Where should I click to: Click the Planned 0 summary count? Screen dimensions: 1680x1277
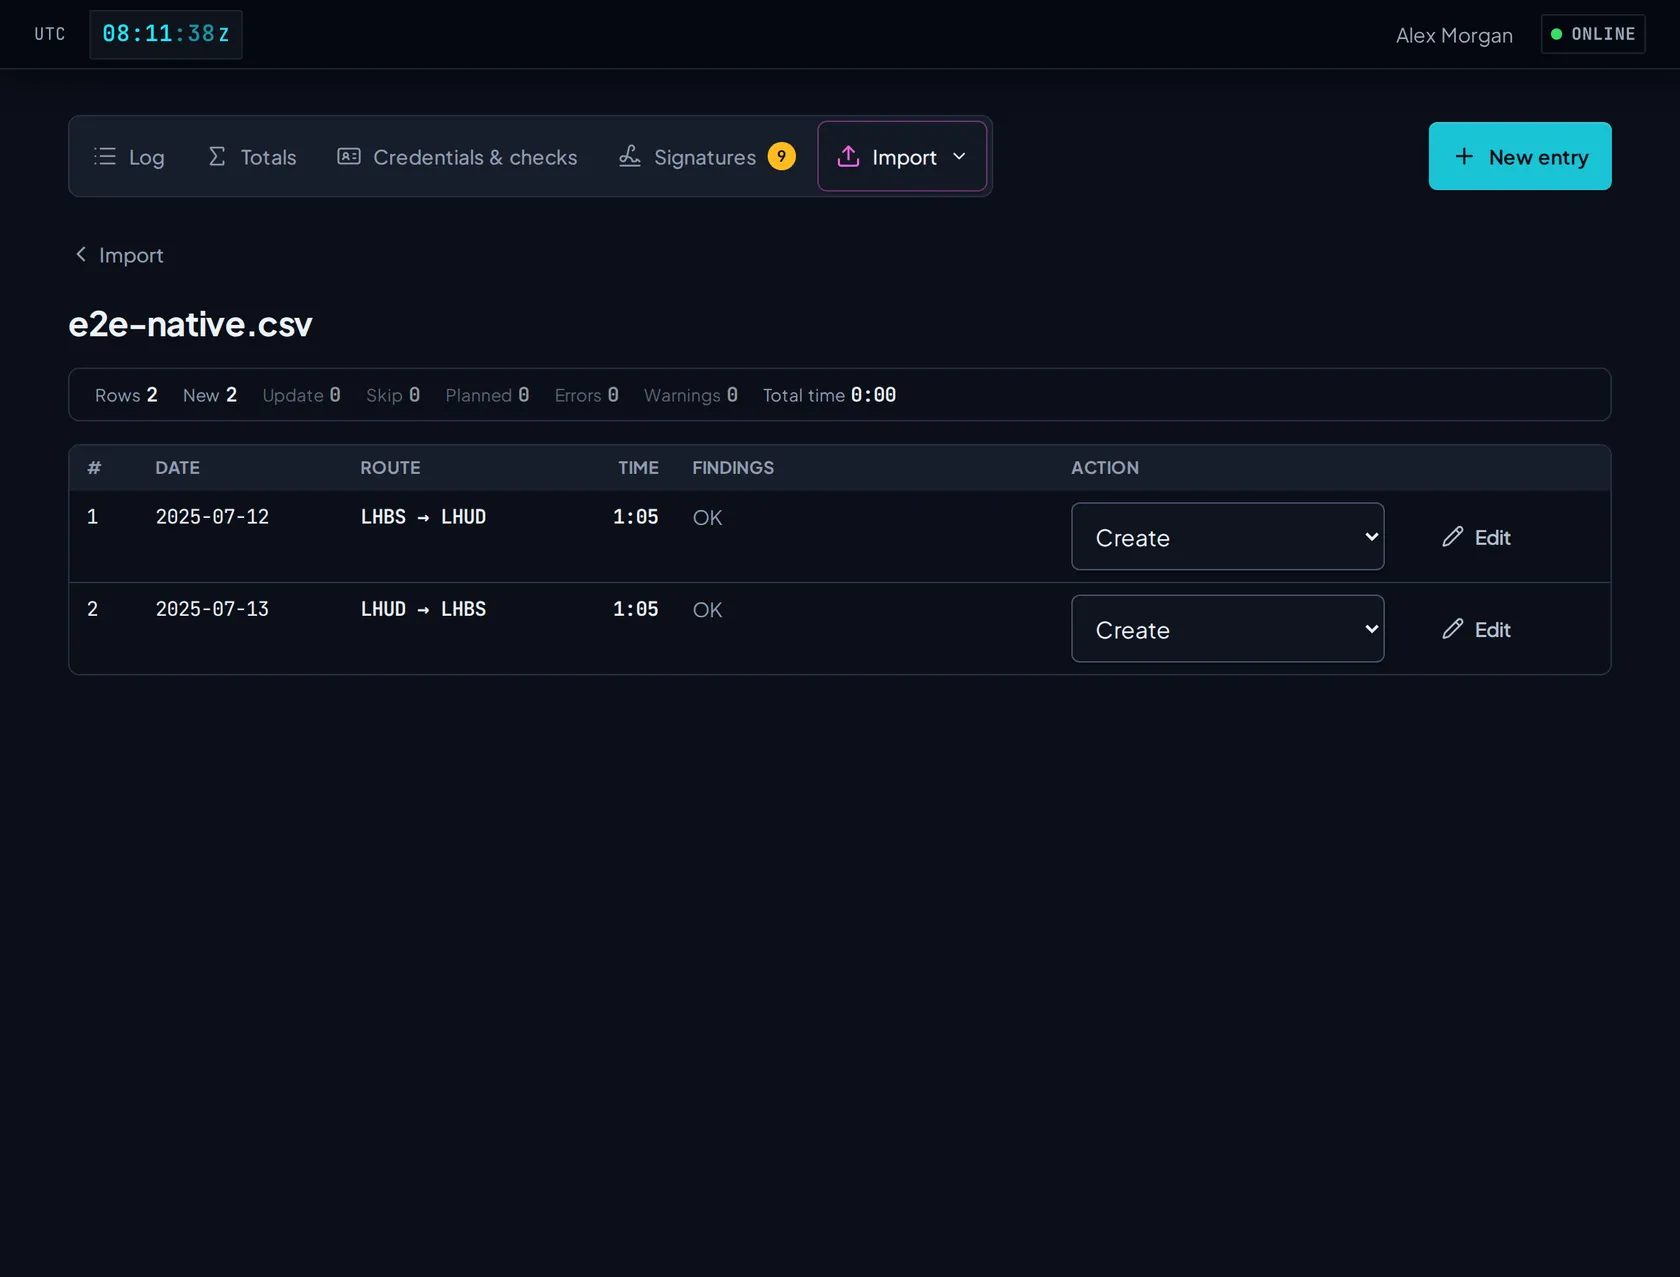click(487, 395)
